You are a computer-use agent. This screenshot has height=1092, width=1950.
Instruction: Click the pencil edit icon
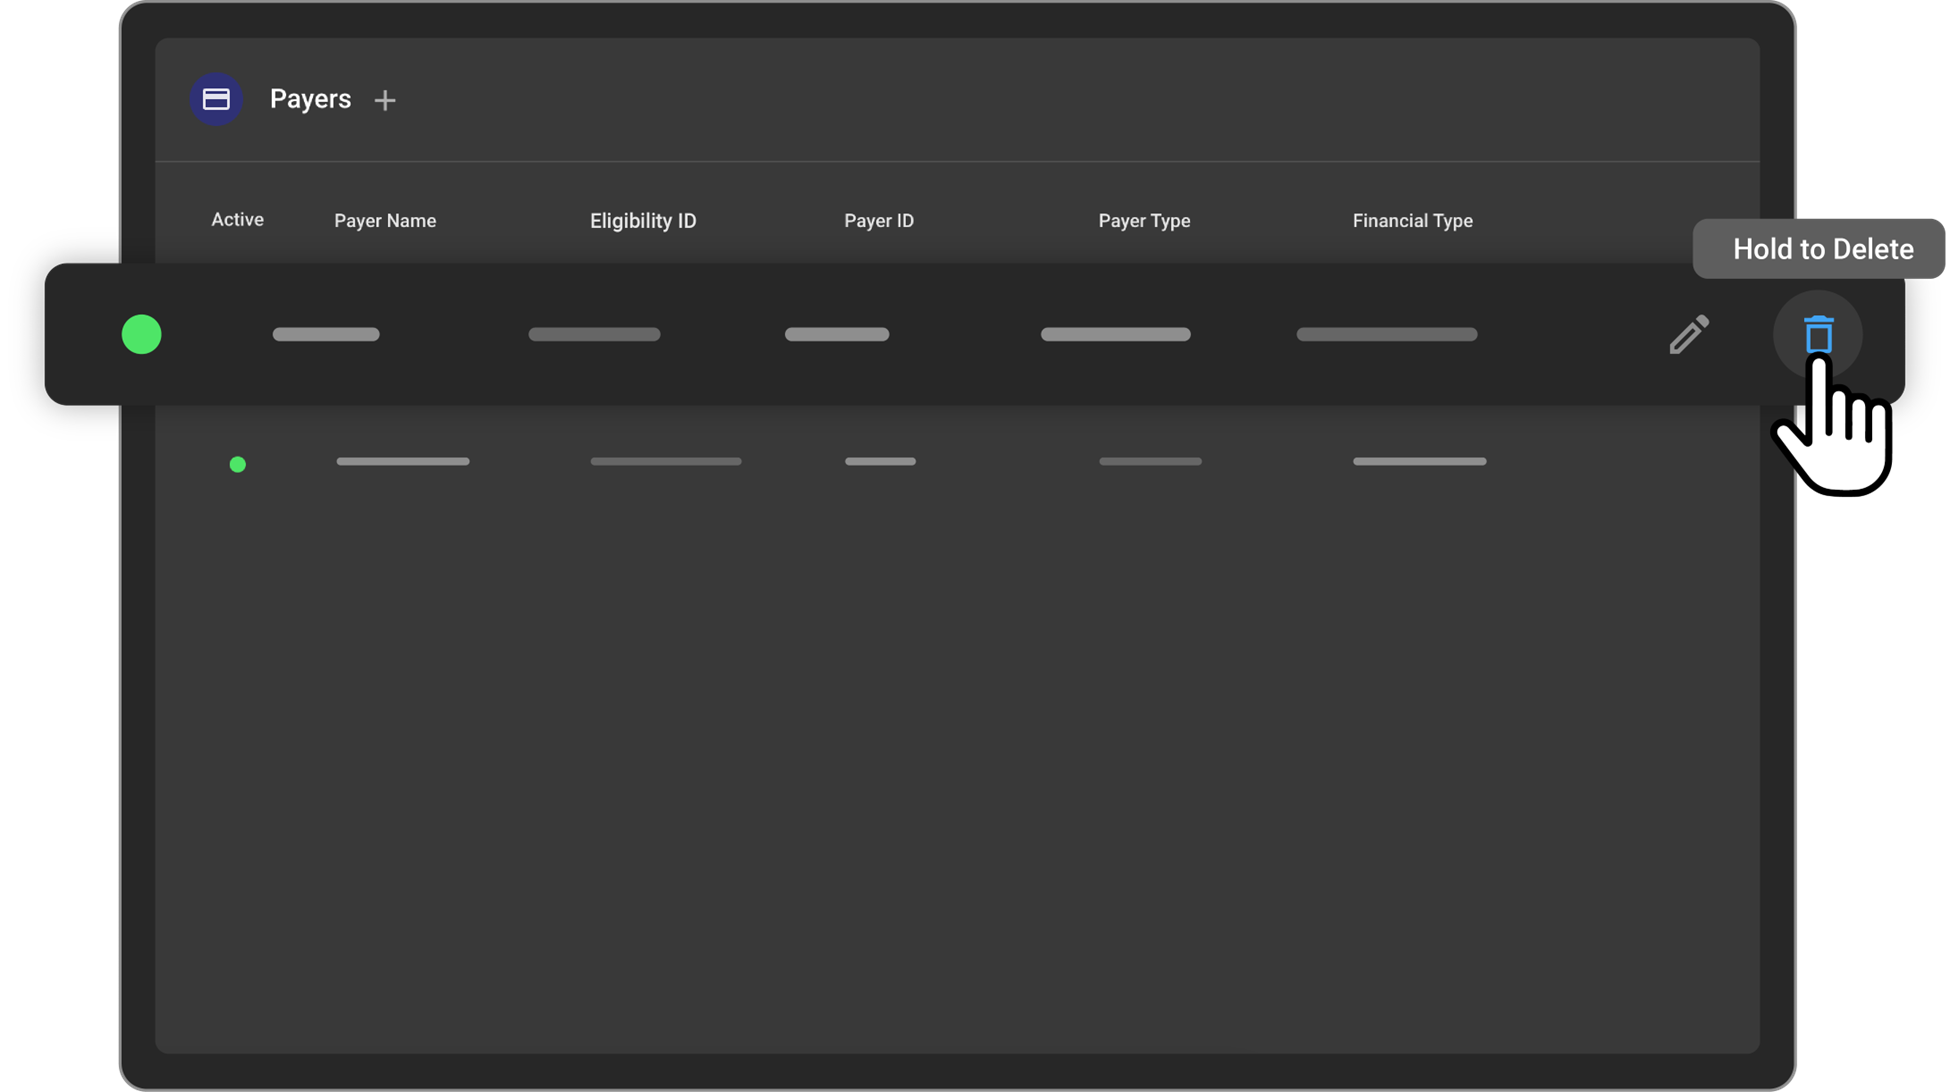click(x=1689, y=335)
